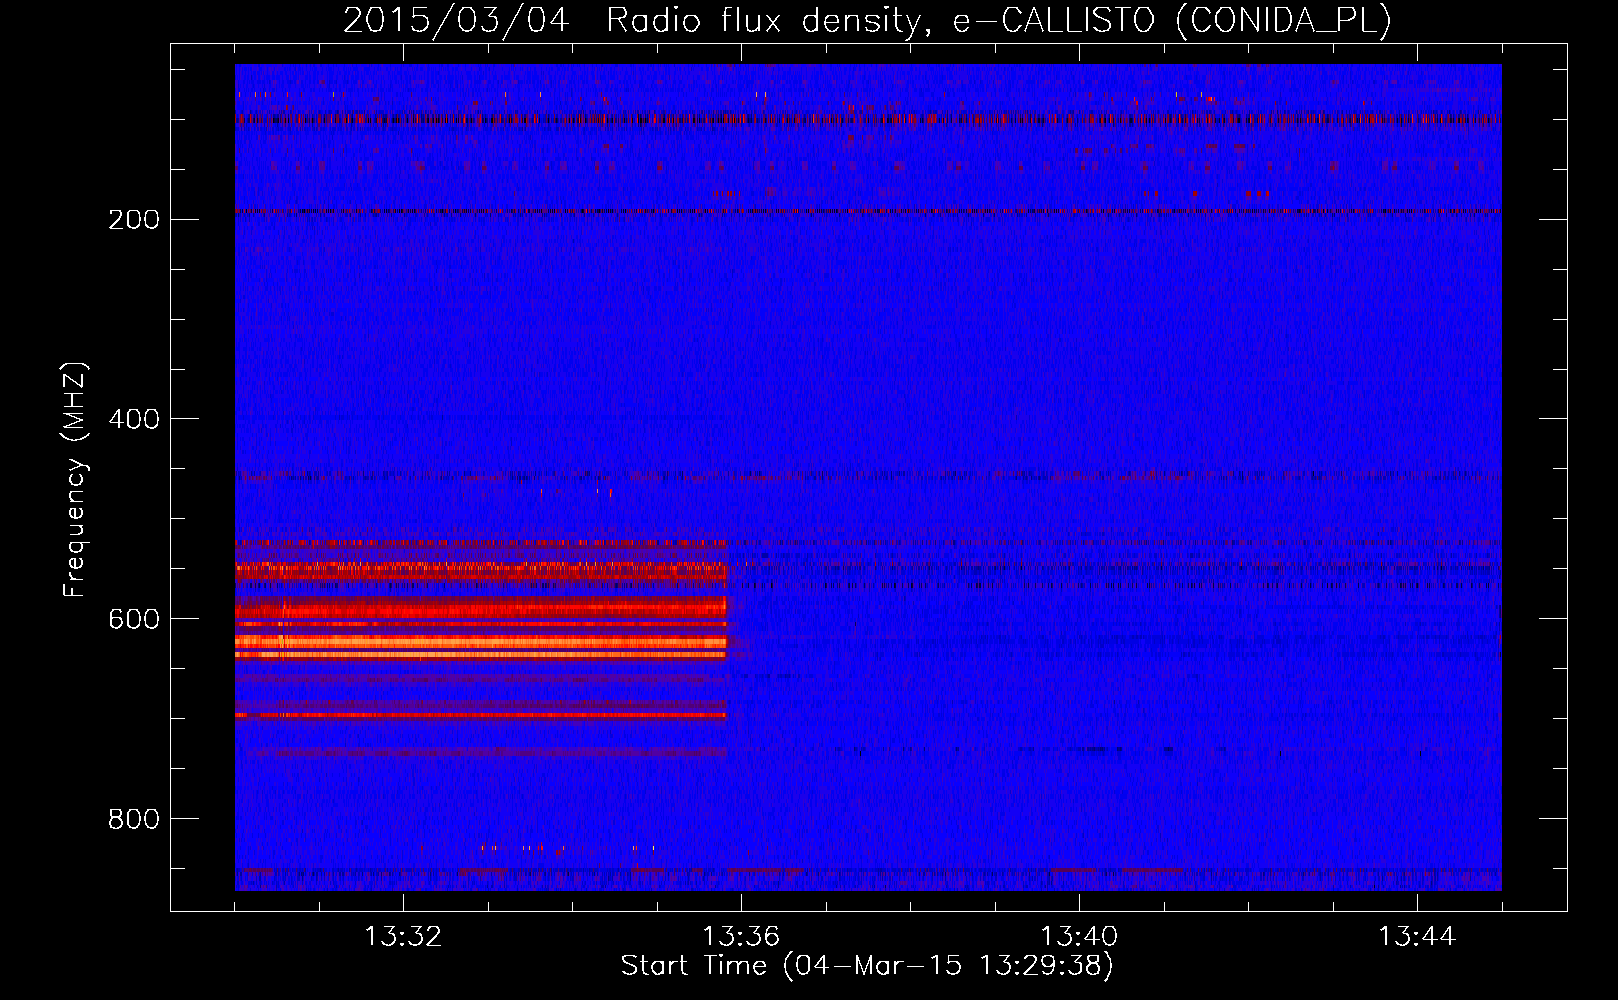
Task: Click the 13:44 time tick label
Action: pyautogui.click(x=1417, y=937)
